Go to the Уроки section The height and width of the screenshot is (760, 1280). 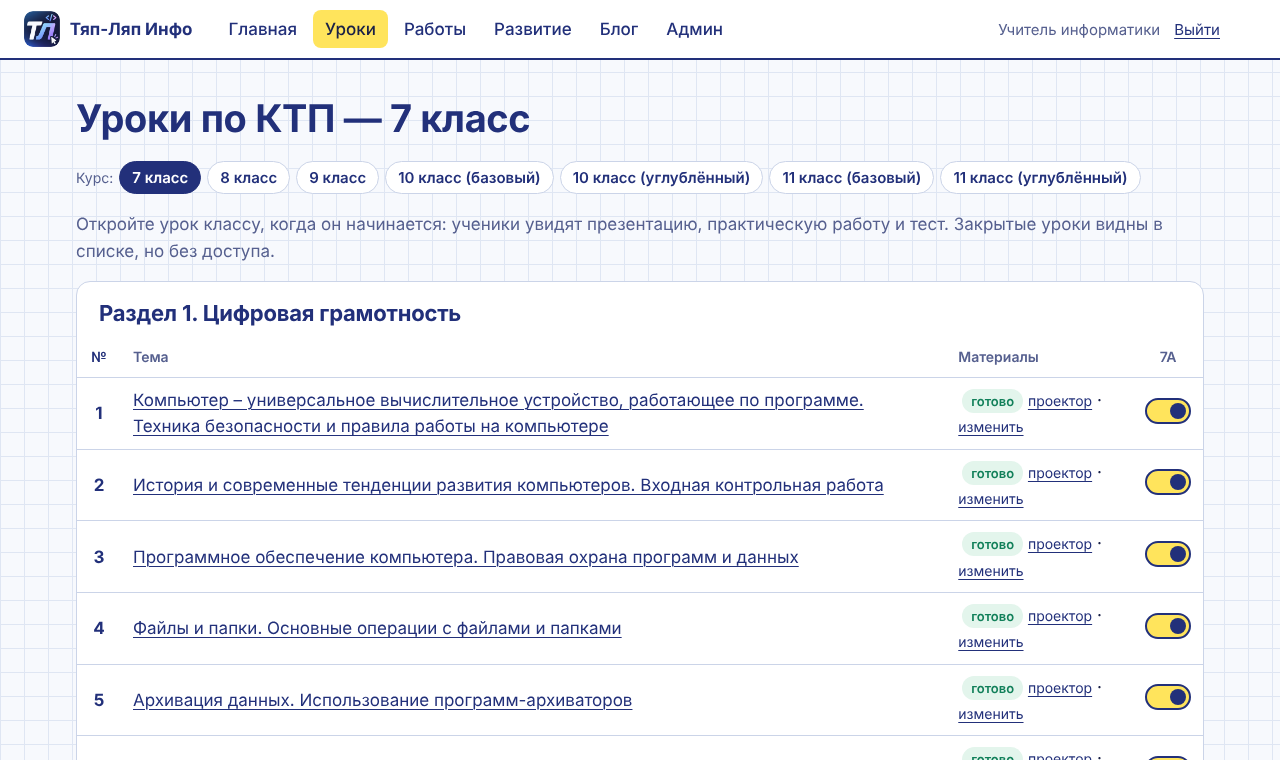coord(350,29)
